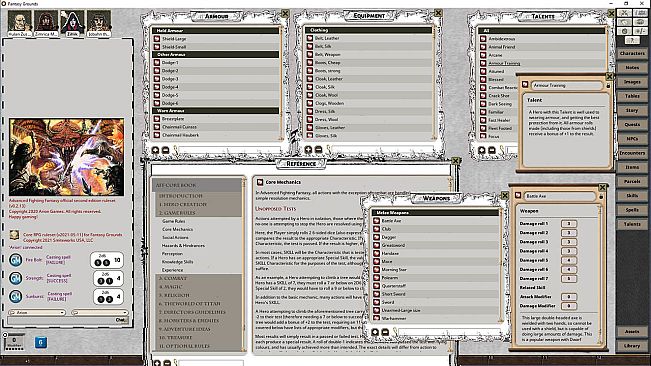Open Characters in the right sidebar
This screenshot has width=651, height=366.
(x=632, y=54)
